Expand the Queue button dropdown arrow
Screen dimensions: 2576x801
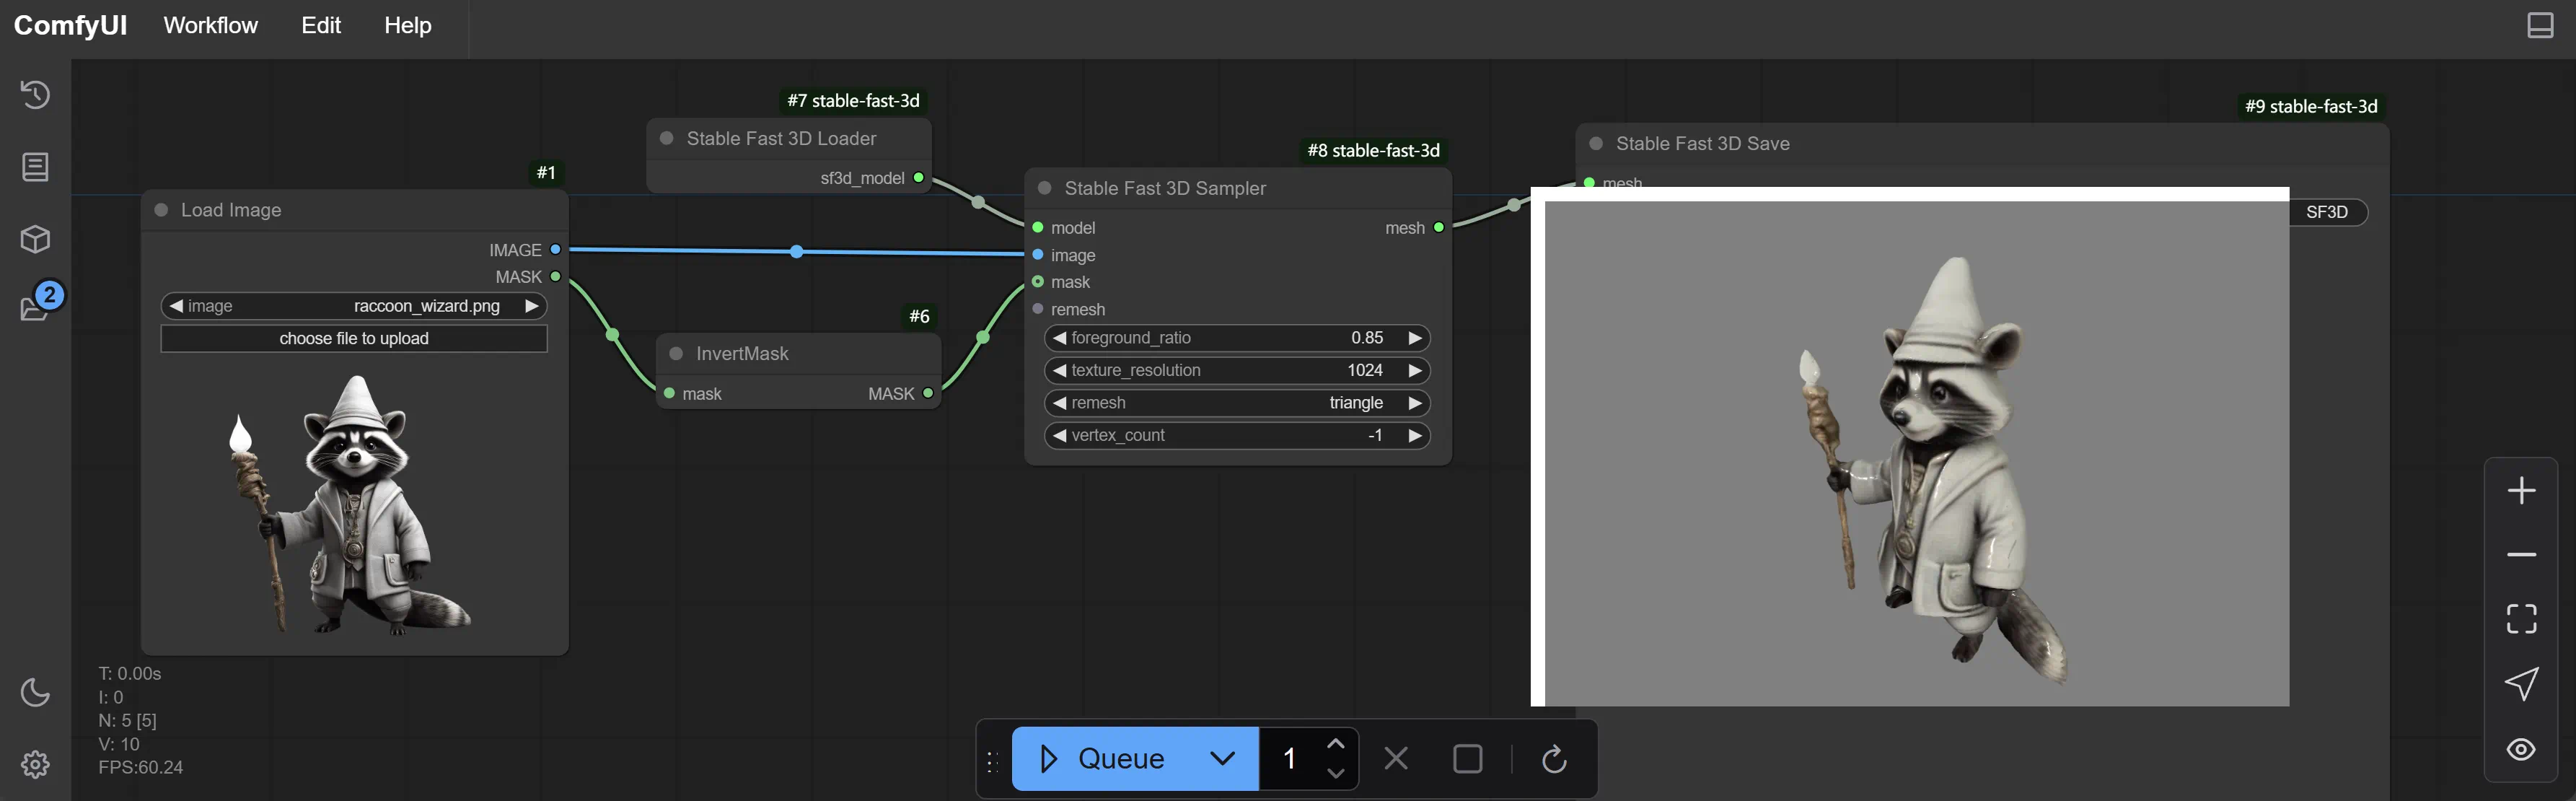pos(1222,759)
